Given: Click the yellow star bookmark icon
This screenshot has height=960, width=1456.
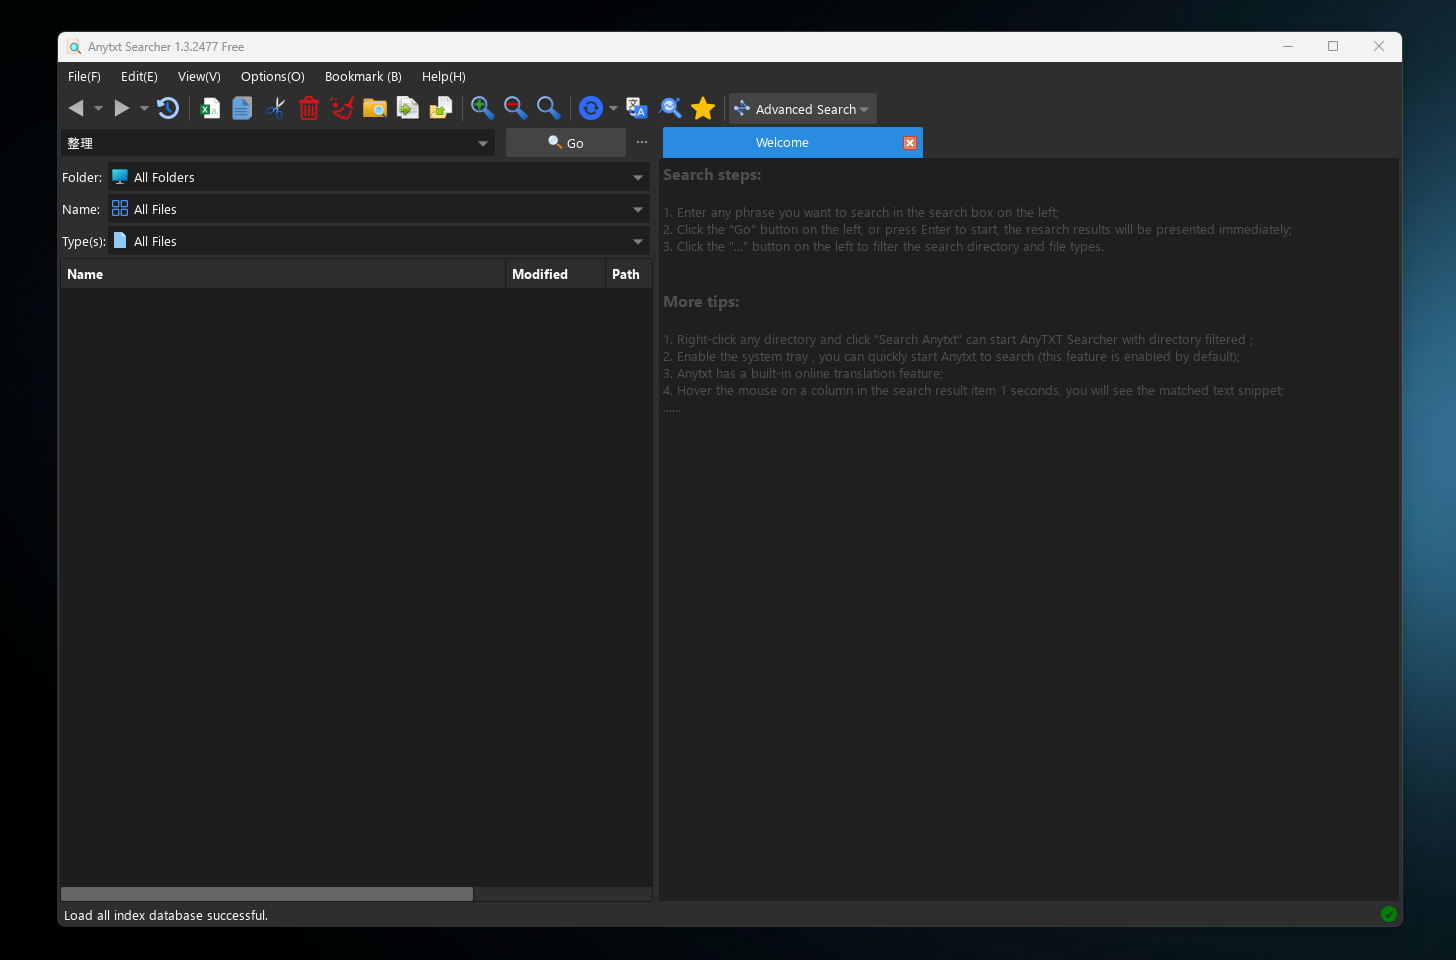Looking at the screenshot, I should [703, 108].
